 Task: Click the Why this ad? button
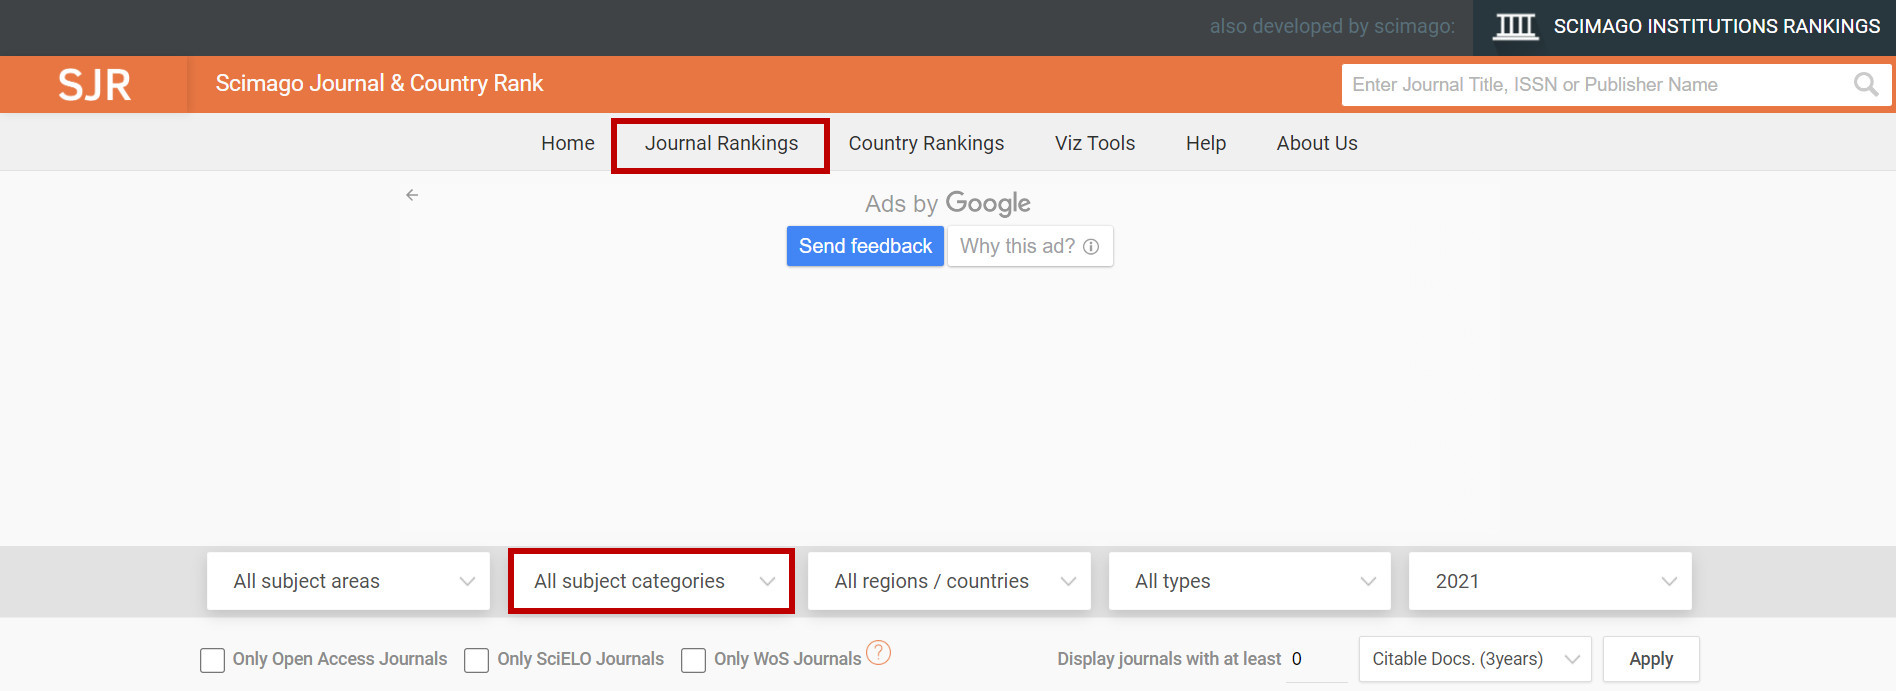point(1030,246)
